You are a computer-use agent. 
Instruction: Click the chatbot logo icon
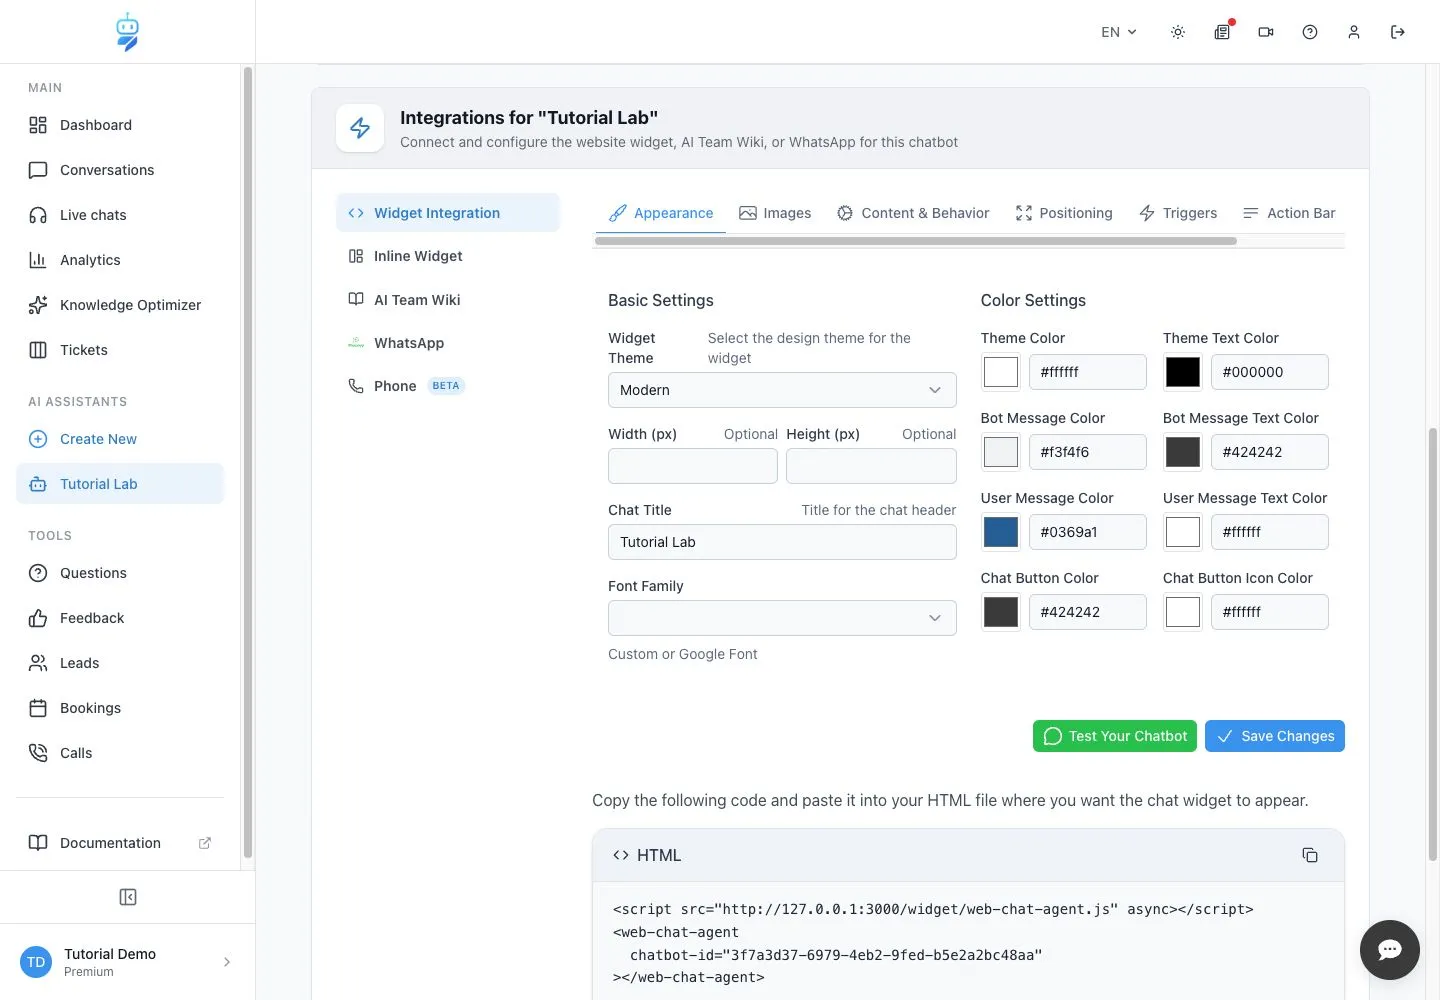coord(127,32)
